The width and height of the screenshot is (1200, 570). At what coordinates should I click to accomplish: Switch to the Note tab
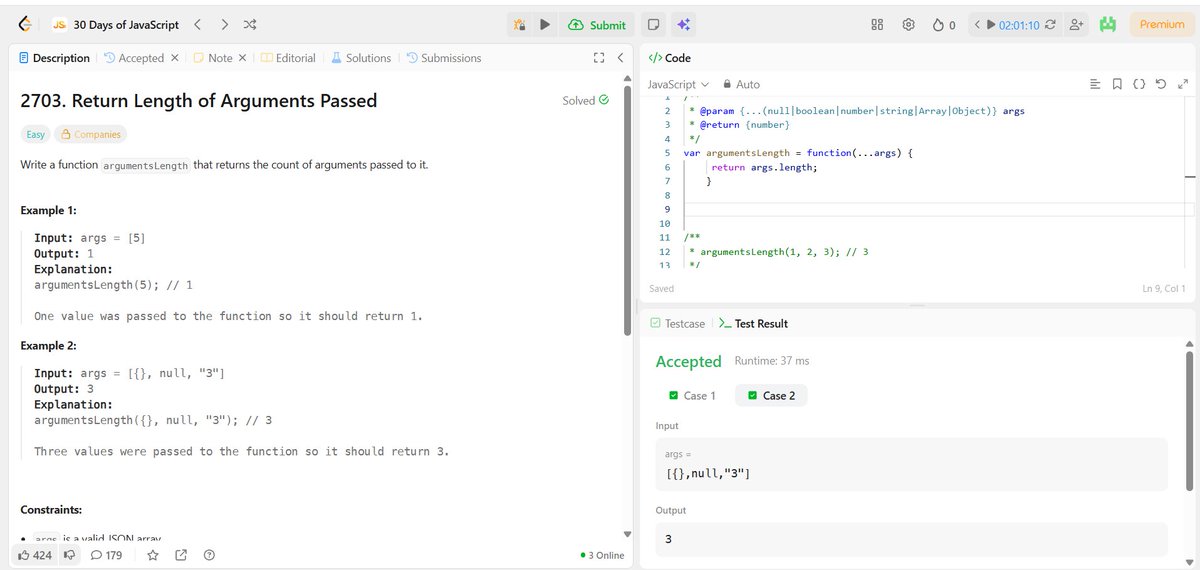(212, 58)
